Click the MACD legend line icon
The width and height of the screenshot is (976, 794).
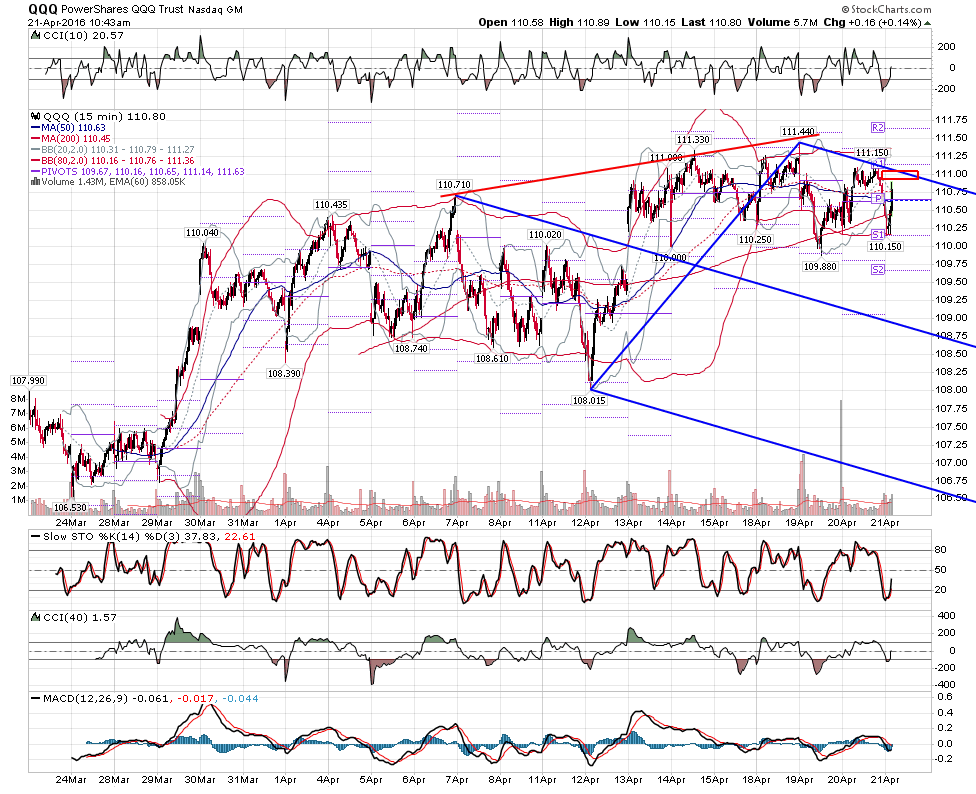pyautogui.click(x=36, y=699)
